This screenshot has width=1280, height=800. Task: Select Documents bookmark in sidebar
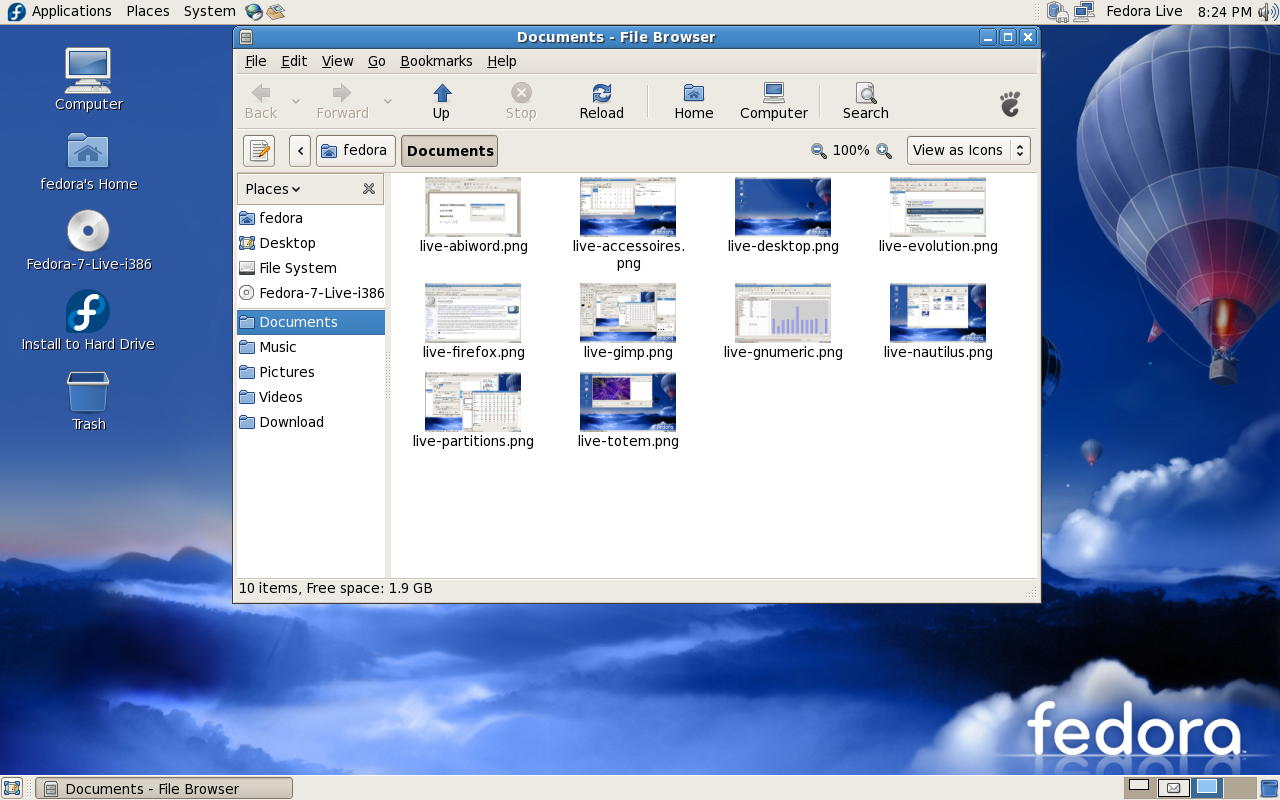click(x=311, y=322)
